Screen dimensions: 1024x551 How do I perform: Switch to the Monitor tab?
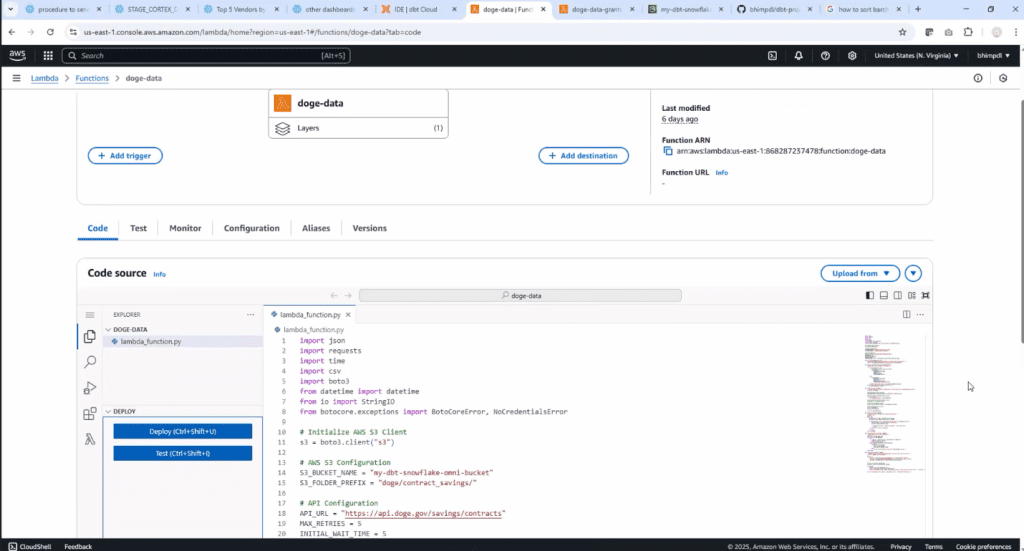pyautogui.click(x=185, y=228)
